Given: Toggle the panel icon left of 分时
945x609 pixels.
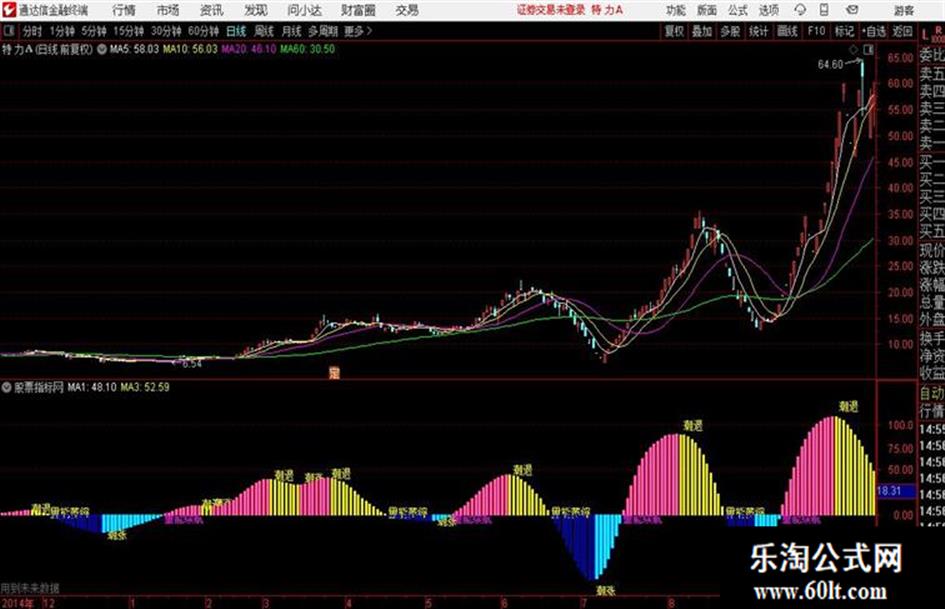Looking at the screenshot, I should tap(8, 31).
